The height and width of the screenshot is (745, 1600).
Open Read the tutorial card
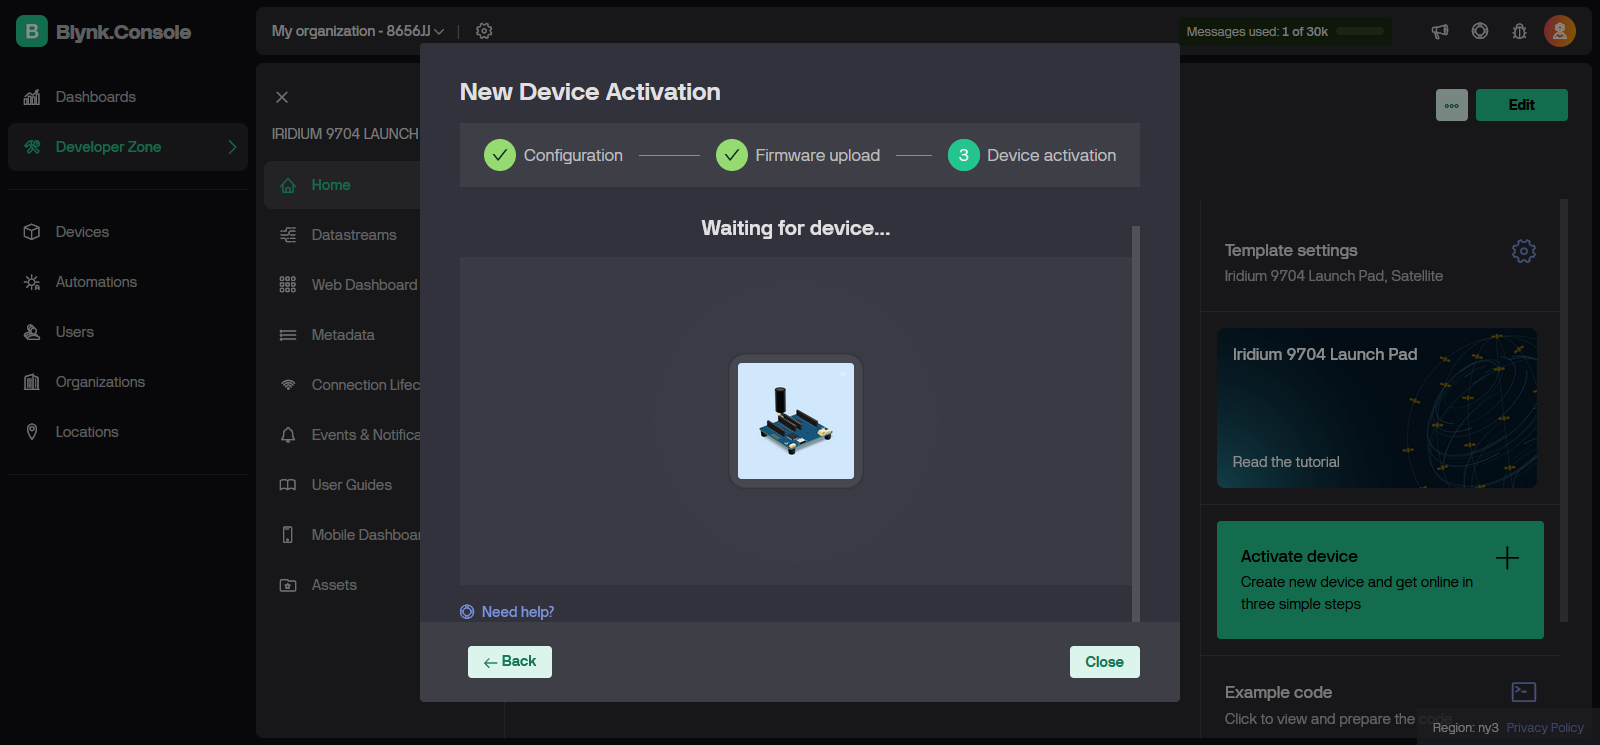pyautogui.click(x=1377, y=408)
